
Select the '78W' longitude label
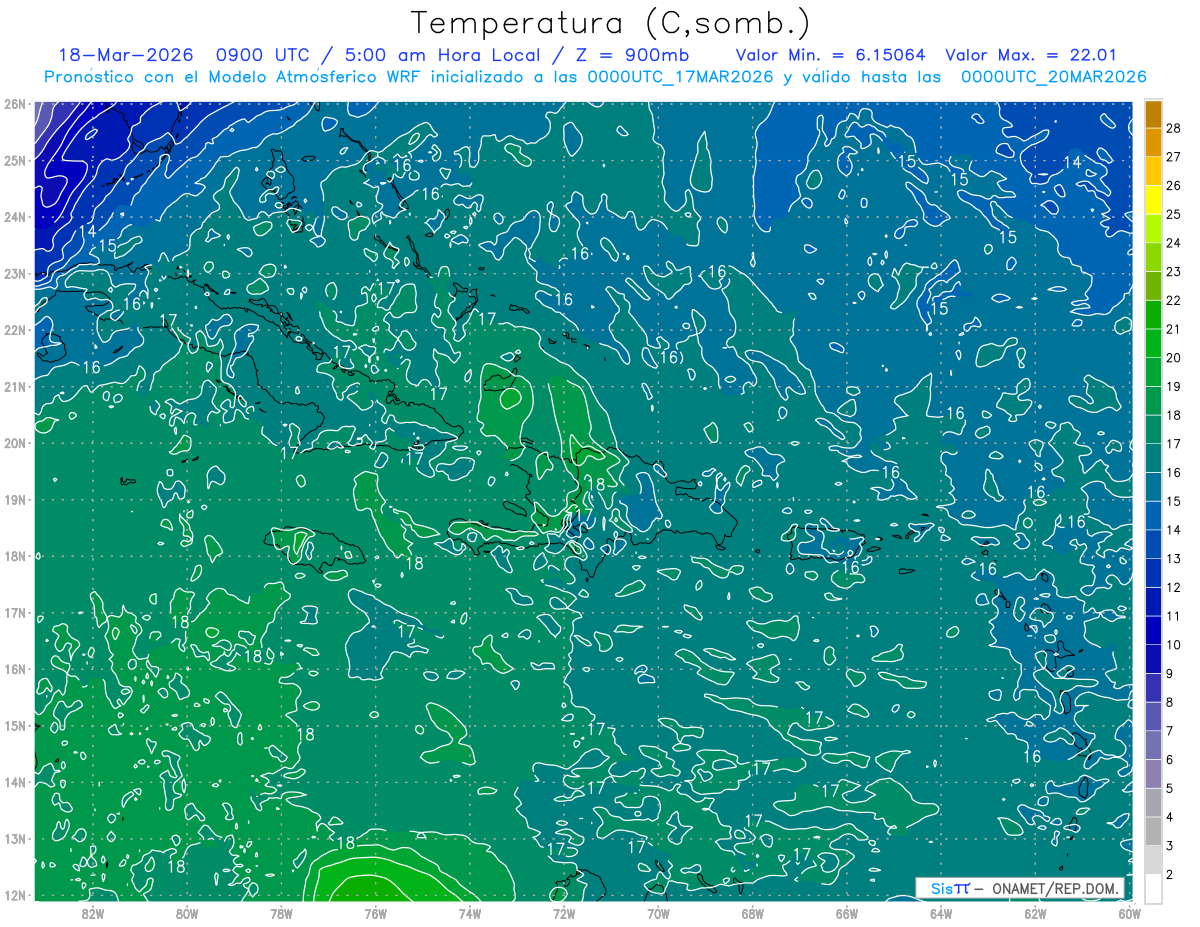[x=281, y=913]
